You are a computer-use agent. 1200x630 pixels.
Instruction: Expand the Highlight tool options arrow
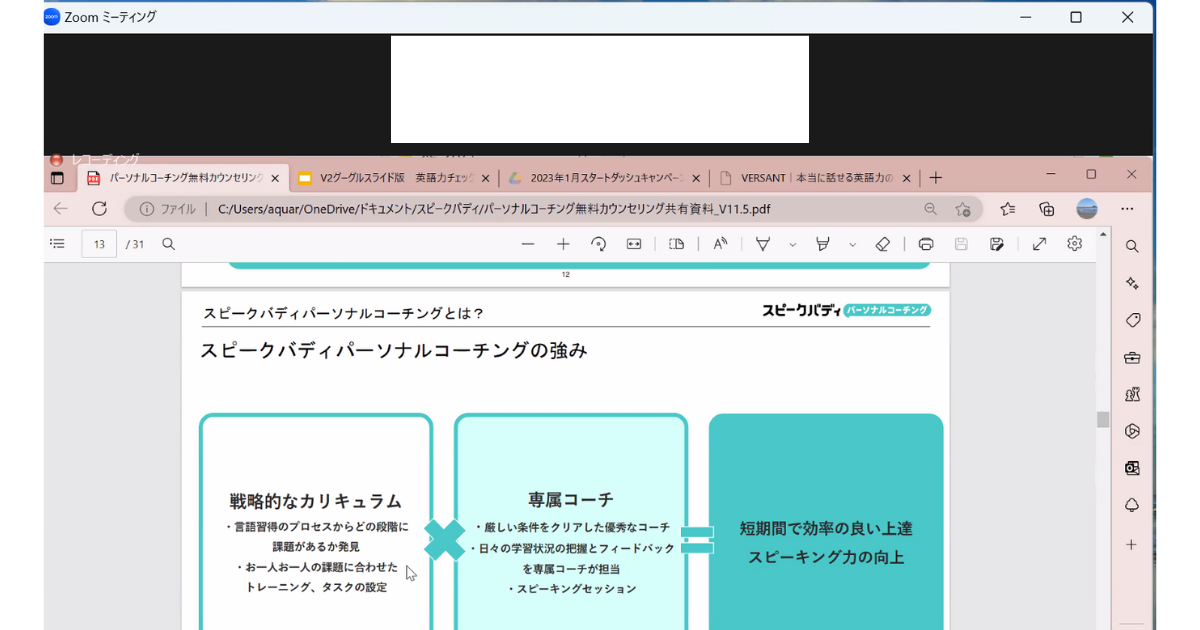click(x=852, y=244)
